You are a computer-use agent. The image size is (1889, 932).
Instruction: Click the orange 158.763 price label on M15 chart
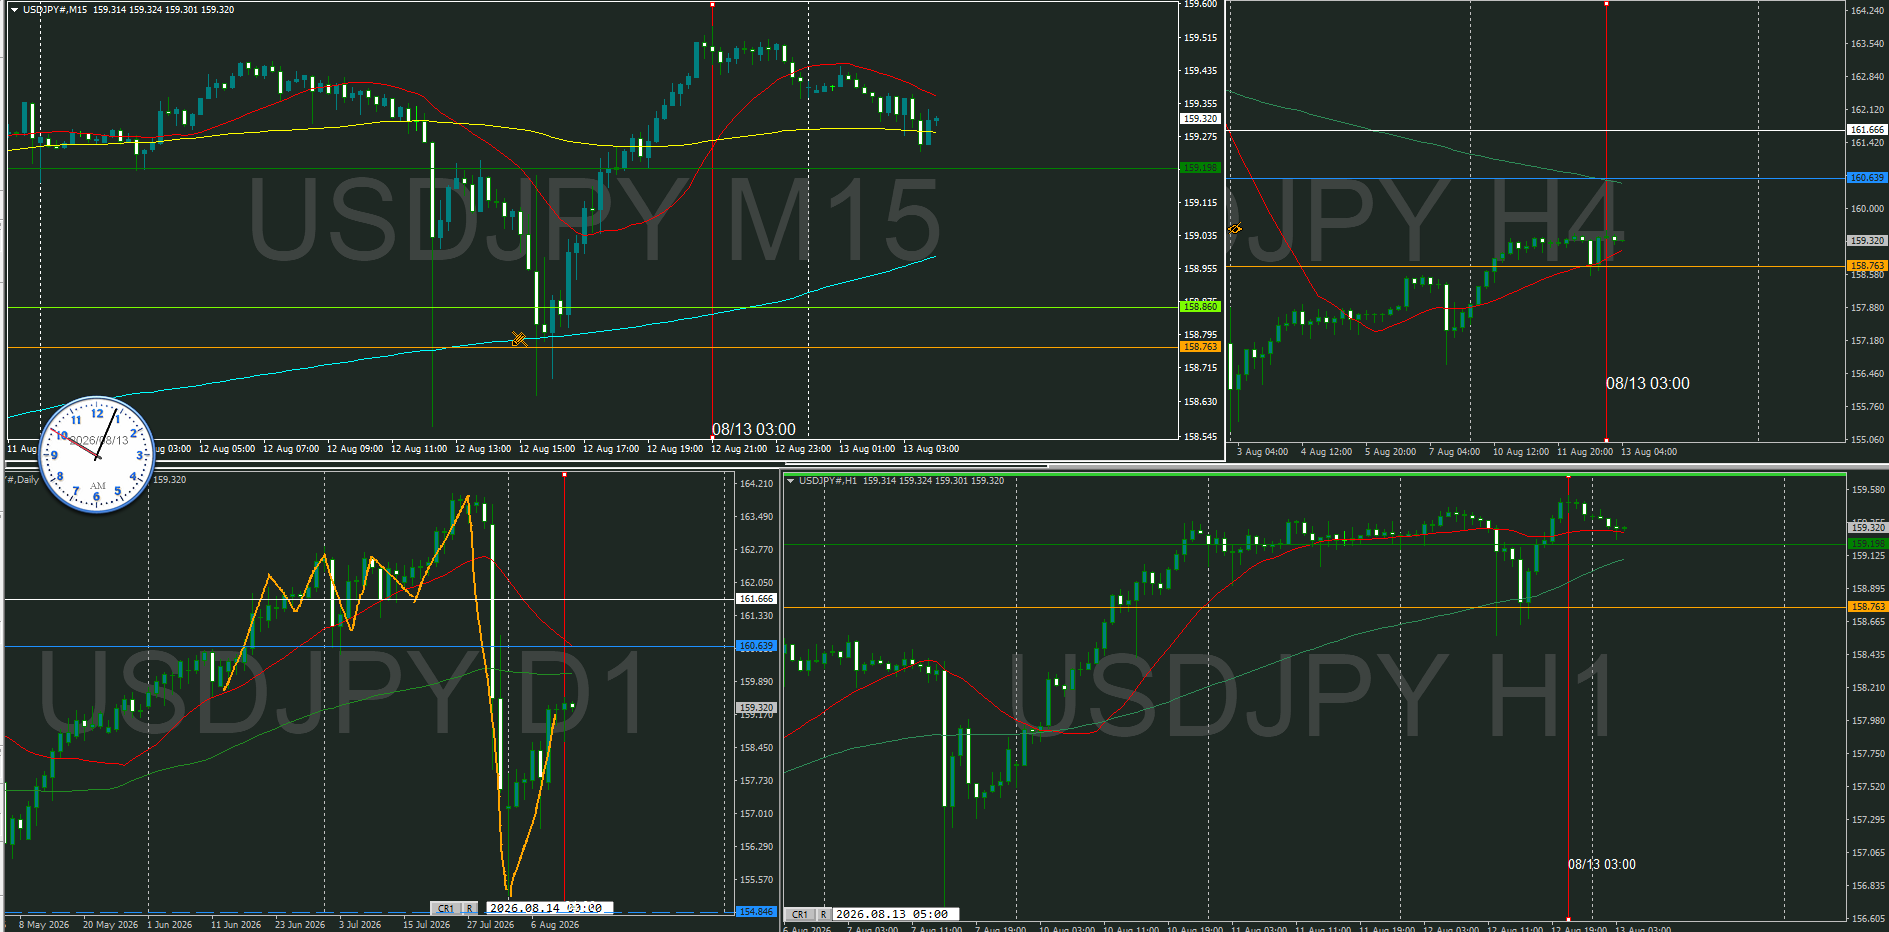tap(1200, 347)
